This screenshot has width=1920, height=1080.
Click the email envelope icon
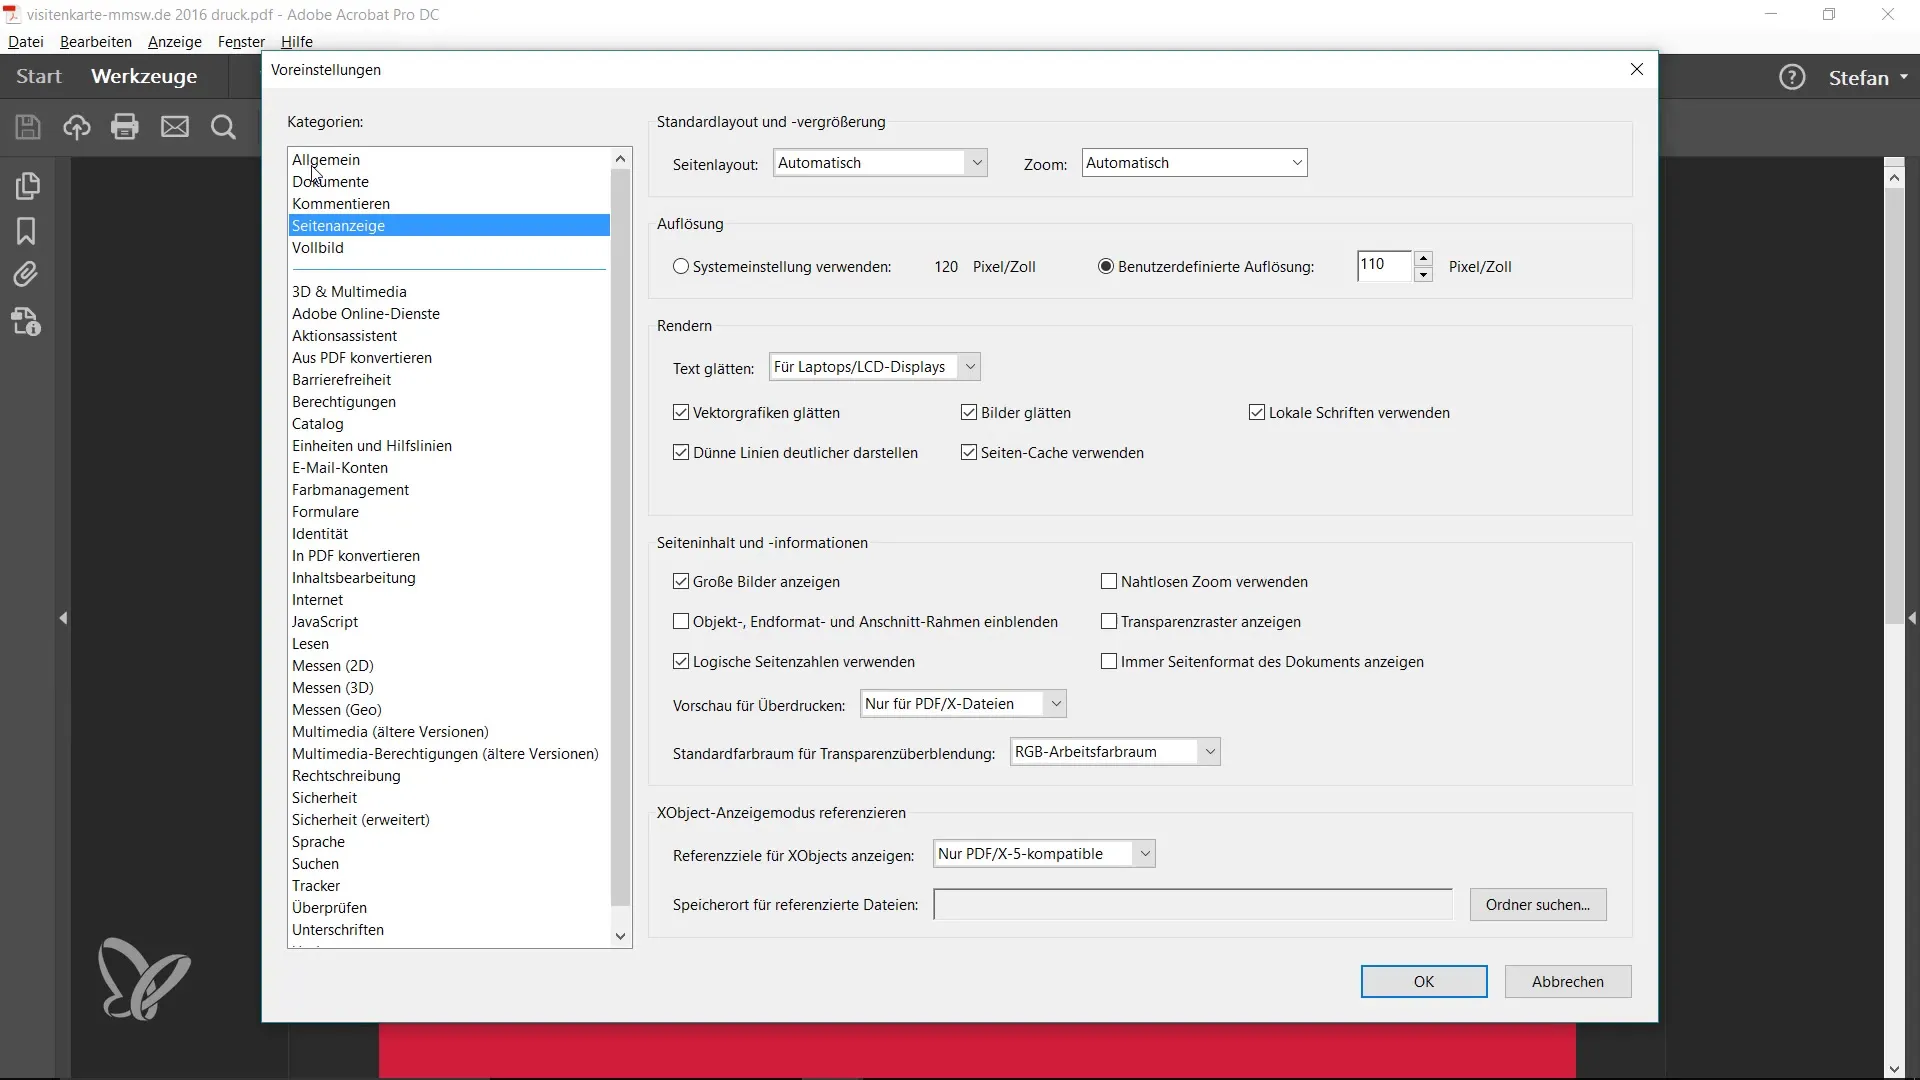[x=175, y=127]
